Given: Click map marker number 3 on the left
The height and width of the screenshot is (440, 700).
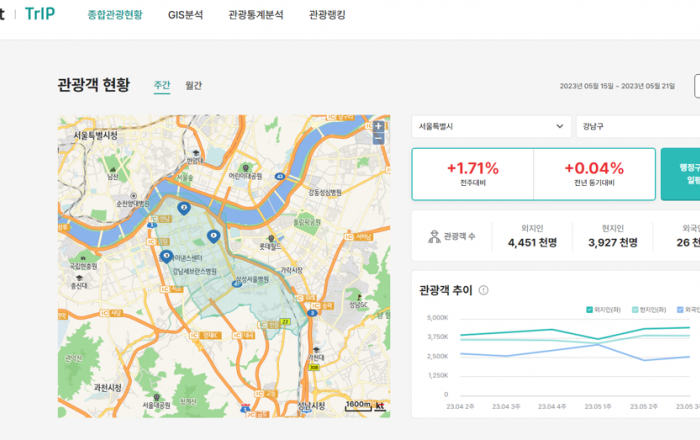Looking at the screenshot, I should tap(166, 256).
